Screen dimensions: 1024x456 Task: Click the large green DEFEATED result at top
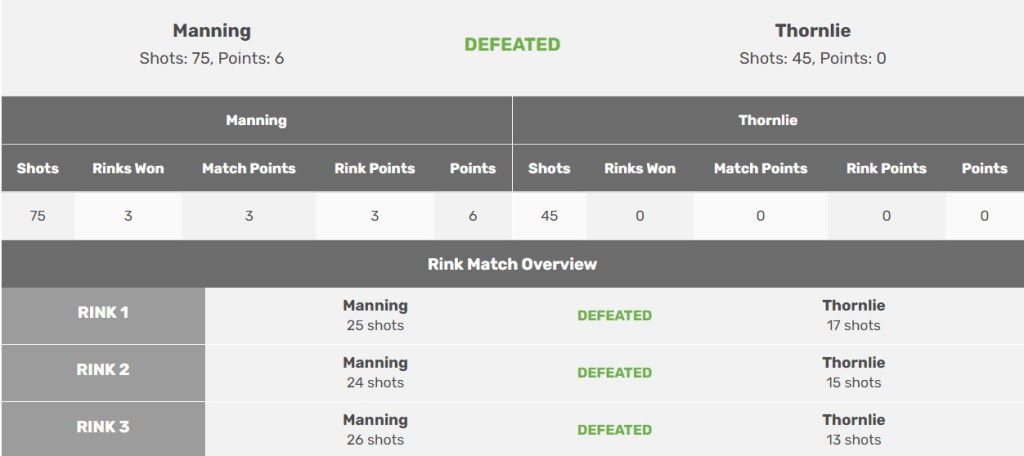coord(512,44)
